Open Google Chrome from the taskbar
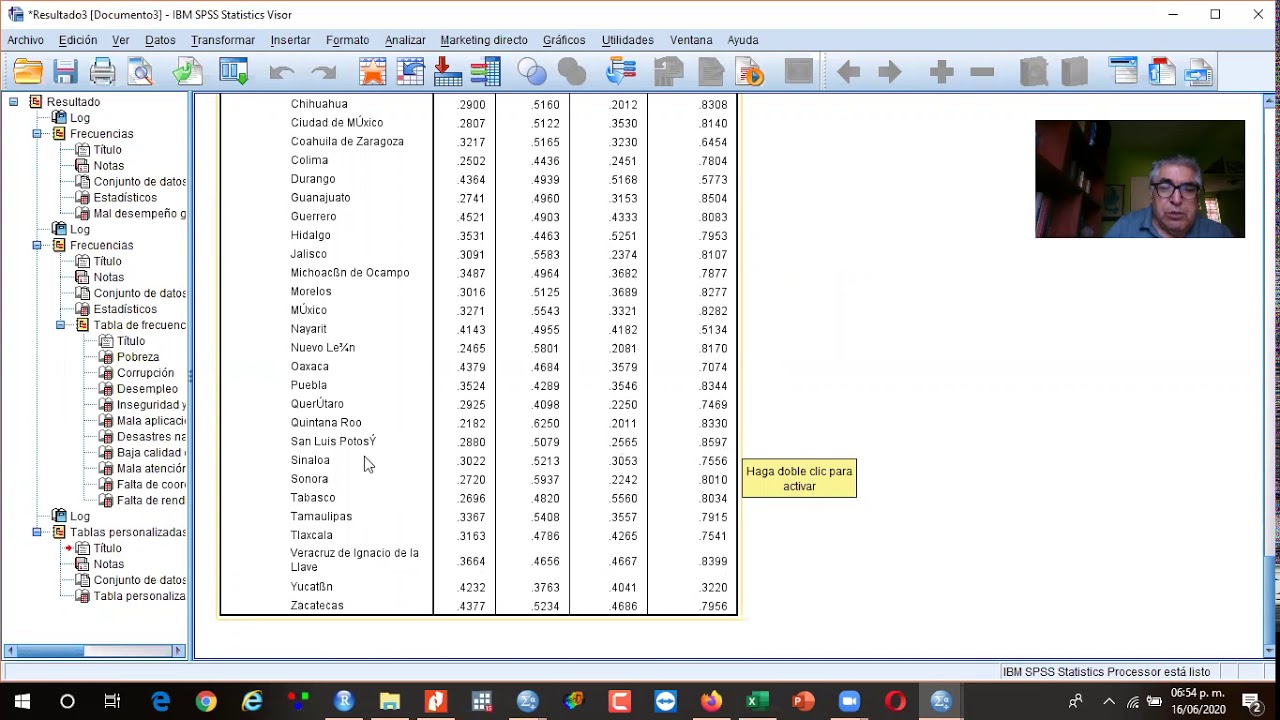This screenshot has height=720, width=1280. 206,702
